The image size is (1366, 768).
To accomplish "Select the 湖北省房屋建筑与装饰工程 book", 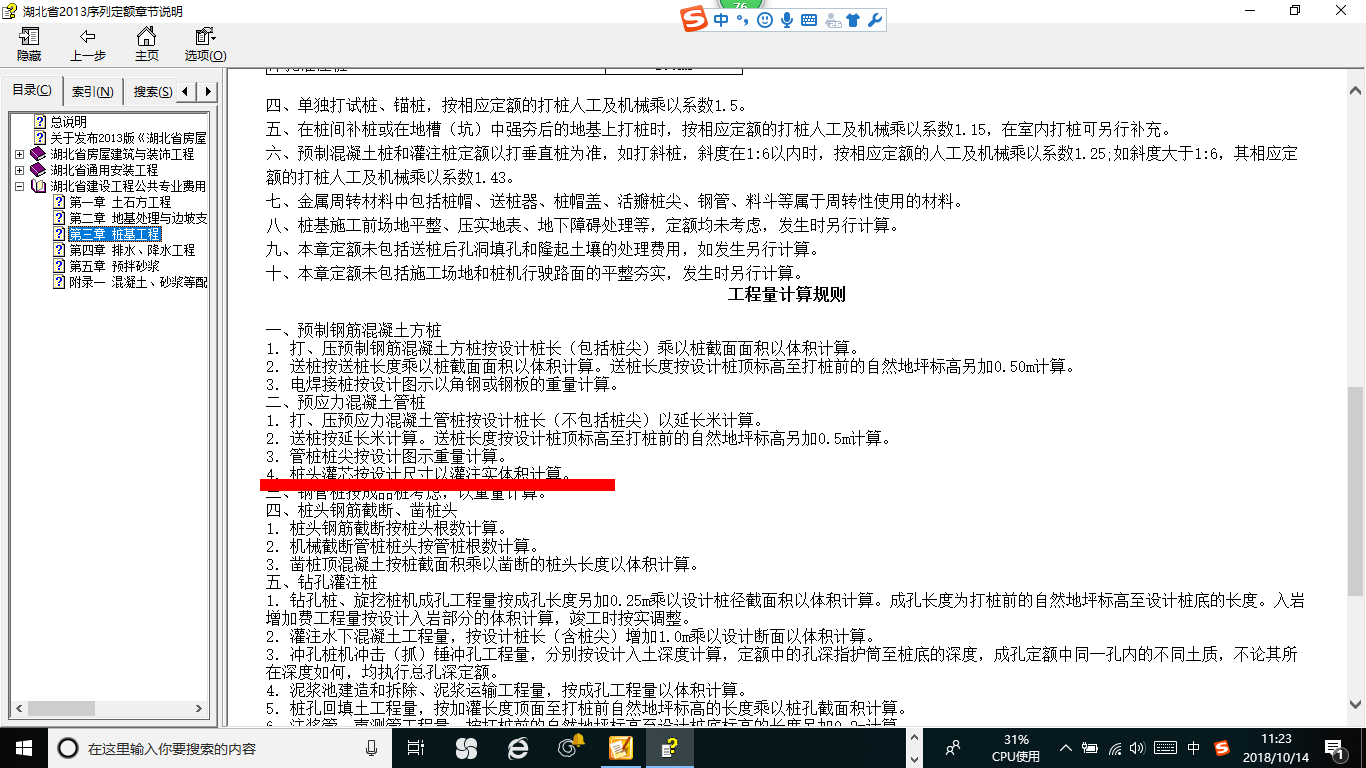I will click(122, 154).
